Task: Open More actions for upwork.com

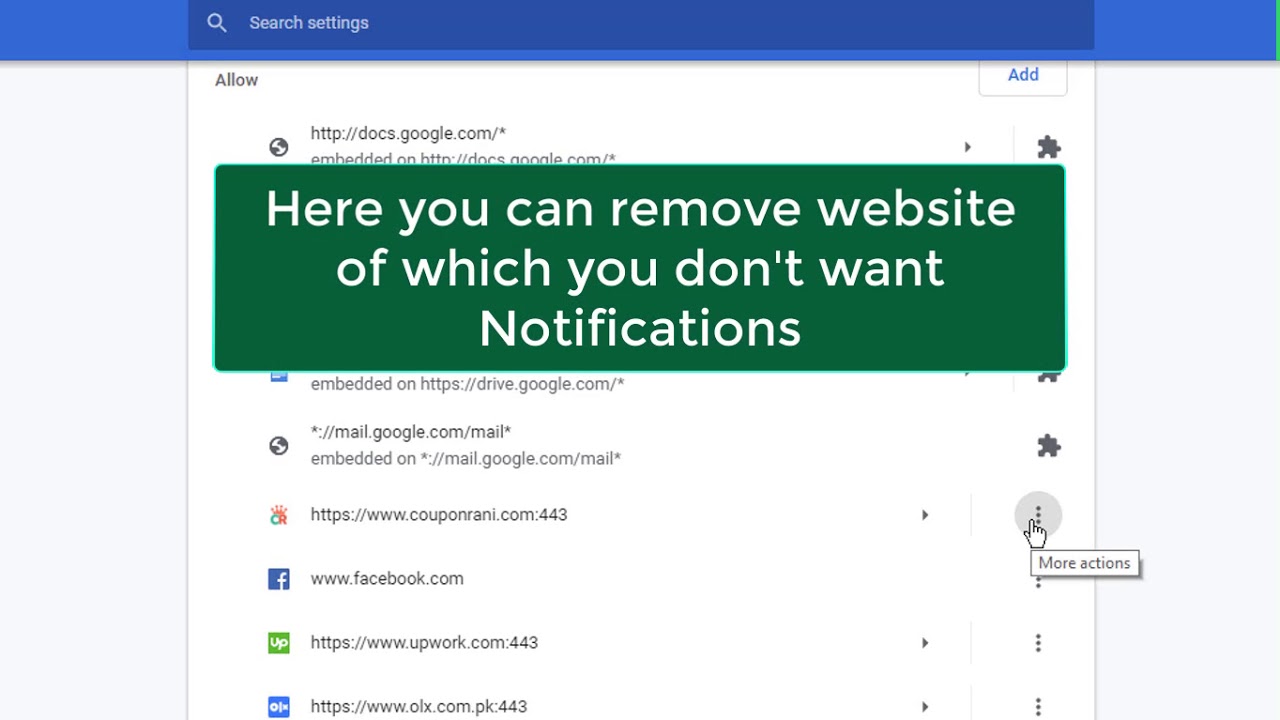Action: pyautogui.click(x=1038, y=643)
